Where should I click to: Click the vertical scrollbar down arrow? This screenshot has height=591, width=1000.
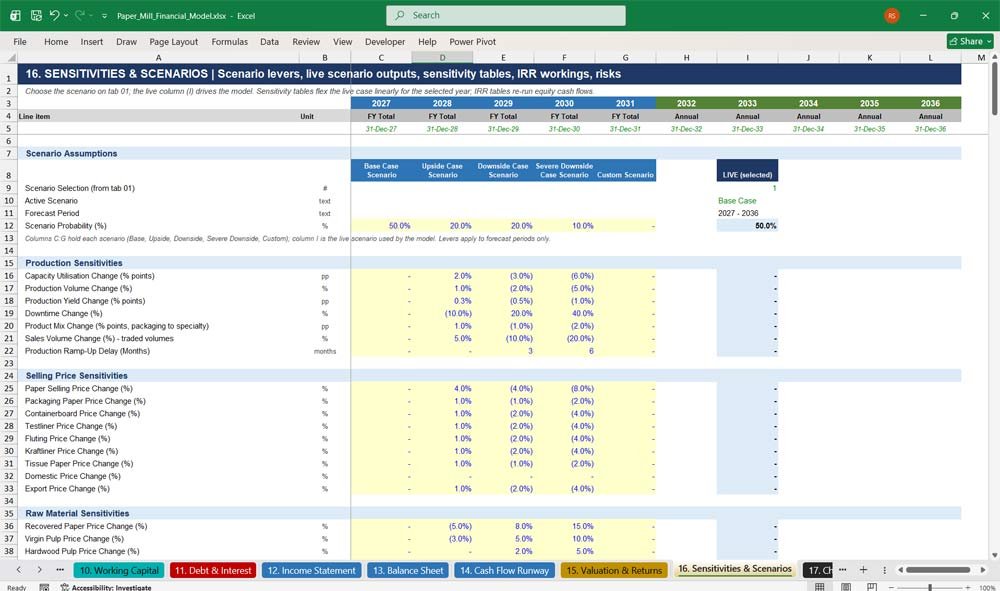[x=994, y=555]
